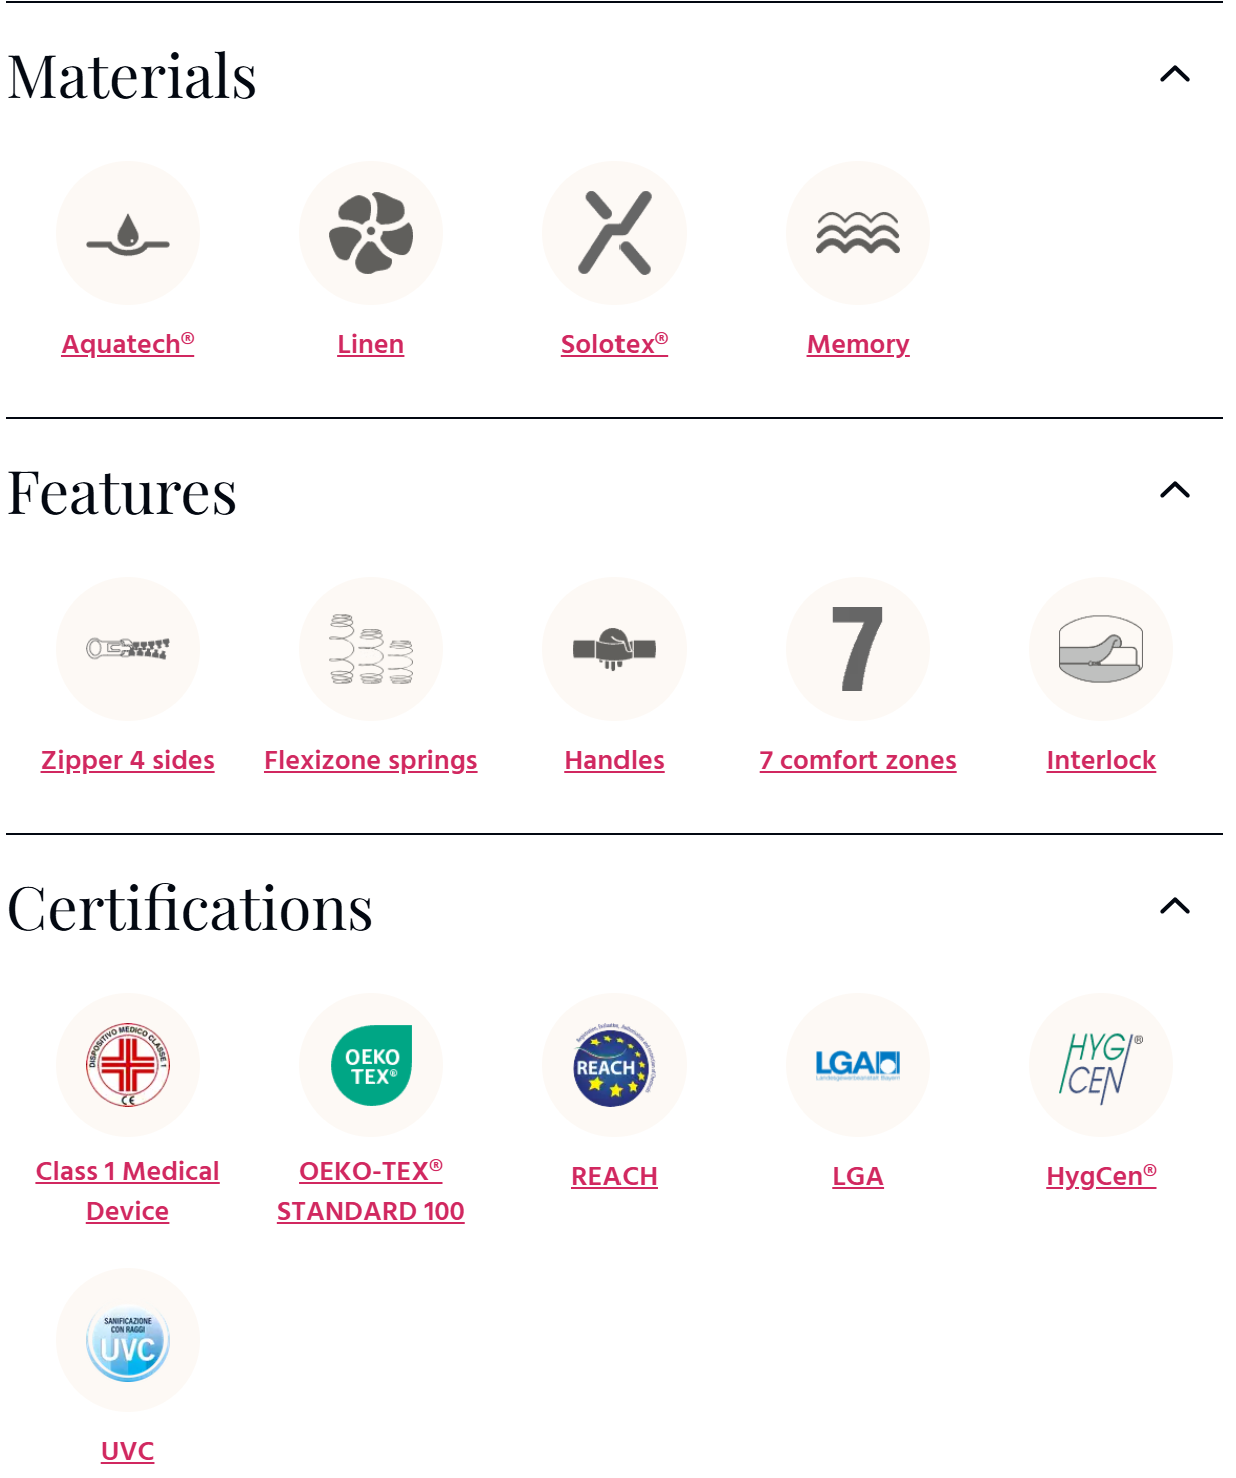Select the Linen flower icon
Viewport: 1236px width, 1478px height.
[x=371, y=233]
